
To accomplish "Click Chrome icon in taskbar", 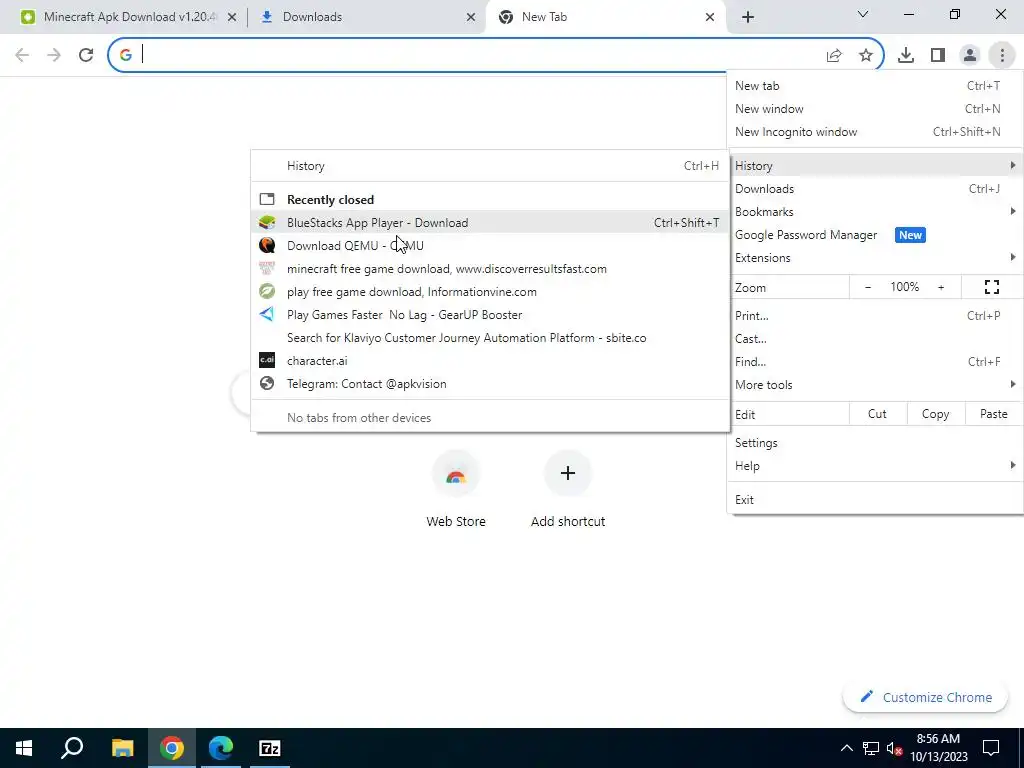I will coord(172,748).
